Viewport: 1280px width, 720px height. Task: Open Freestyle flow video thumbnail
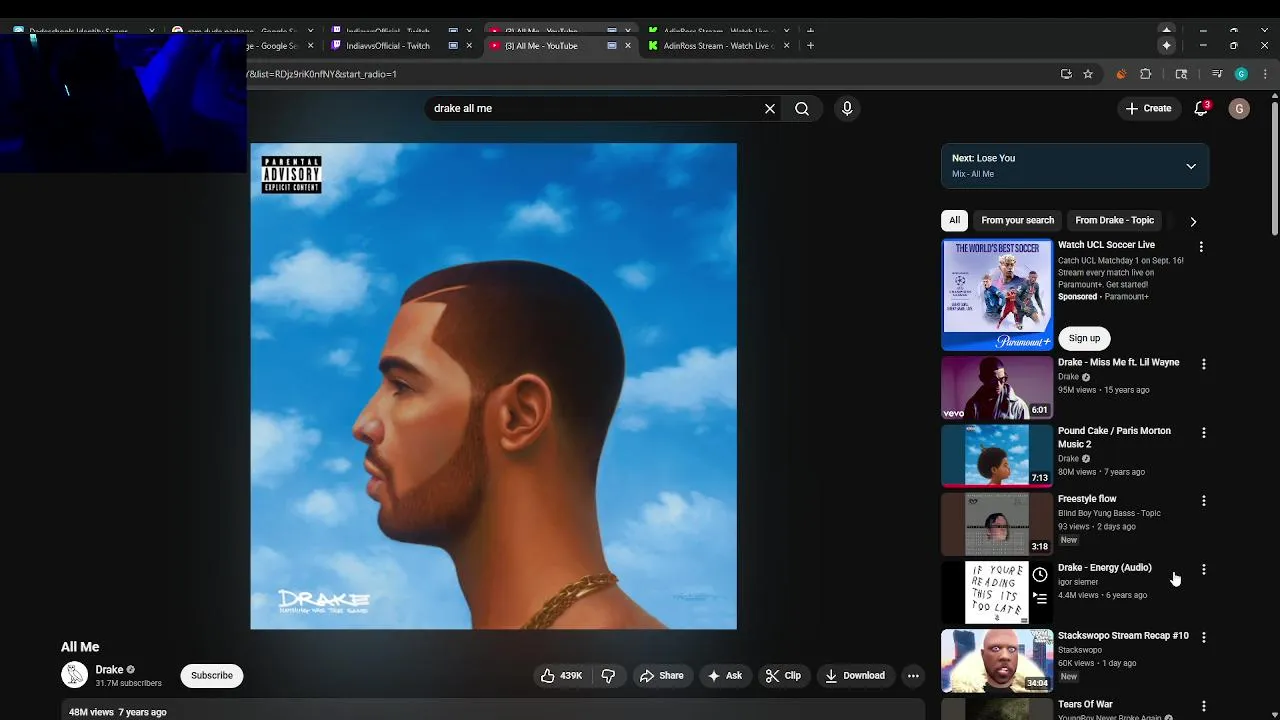pyautogui.click(x=997, y=523)
